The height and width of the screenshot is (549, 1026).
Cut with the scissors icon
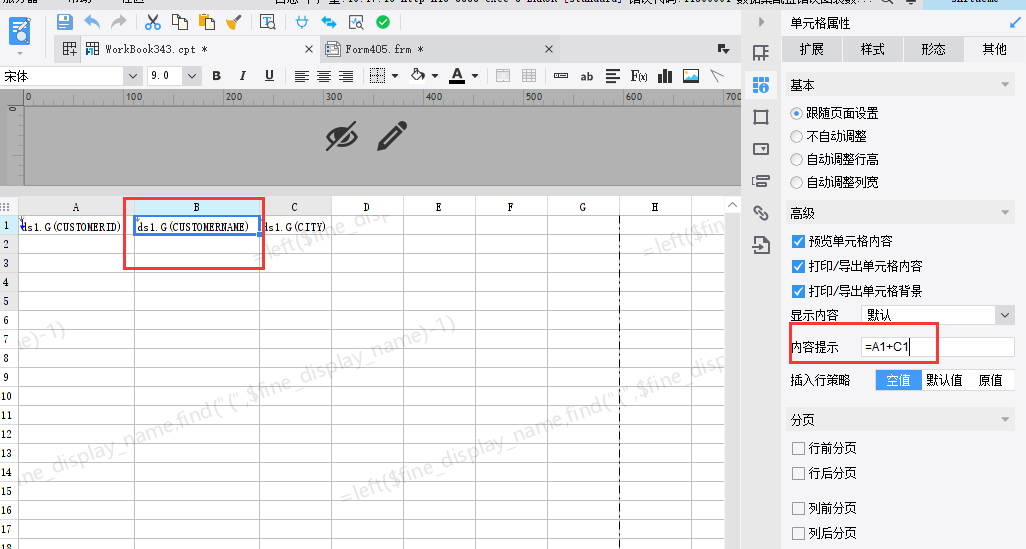(152, 22)
